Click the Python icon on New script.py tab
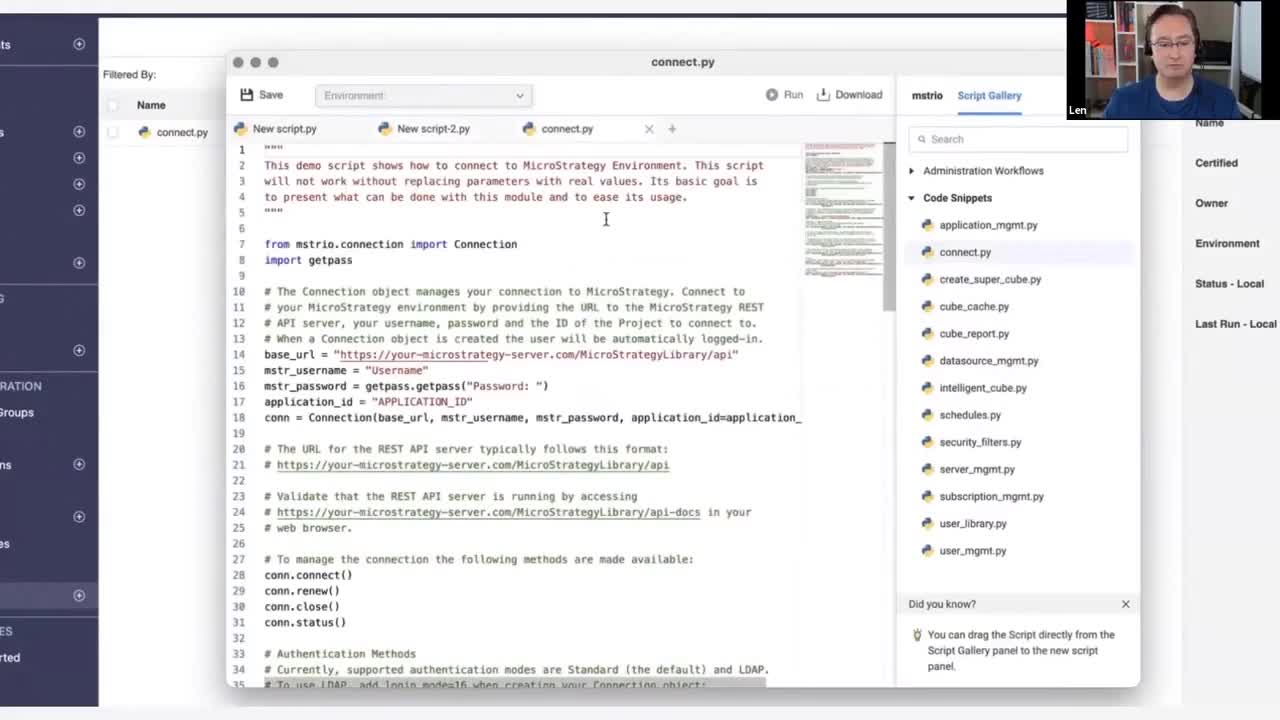 pos(240,129)
